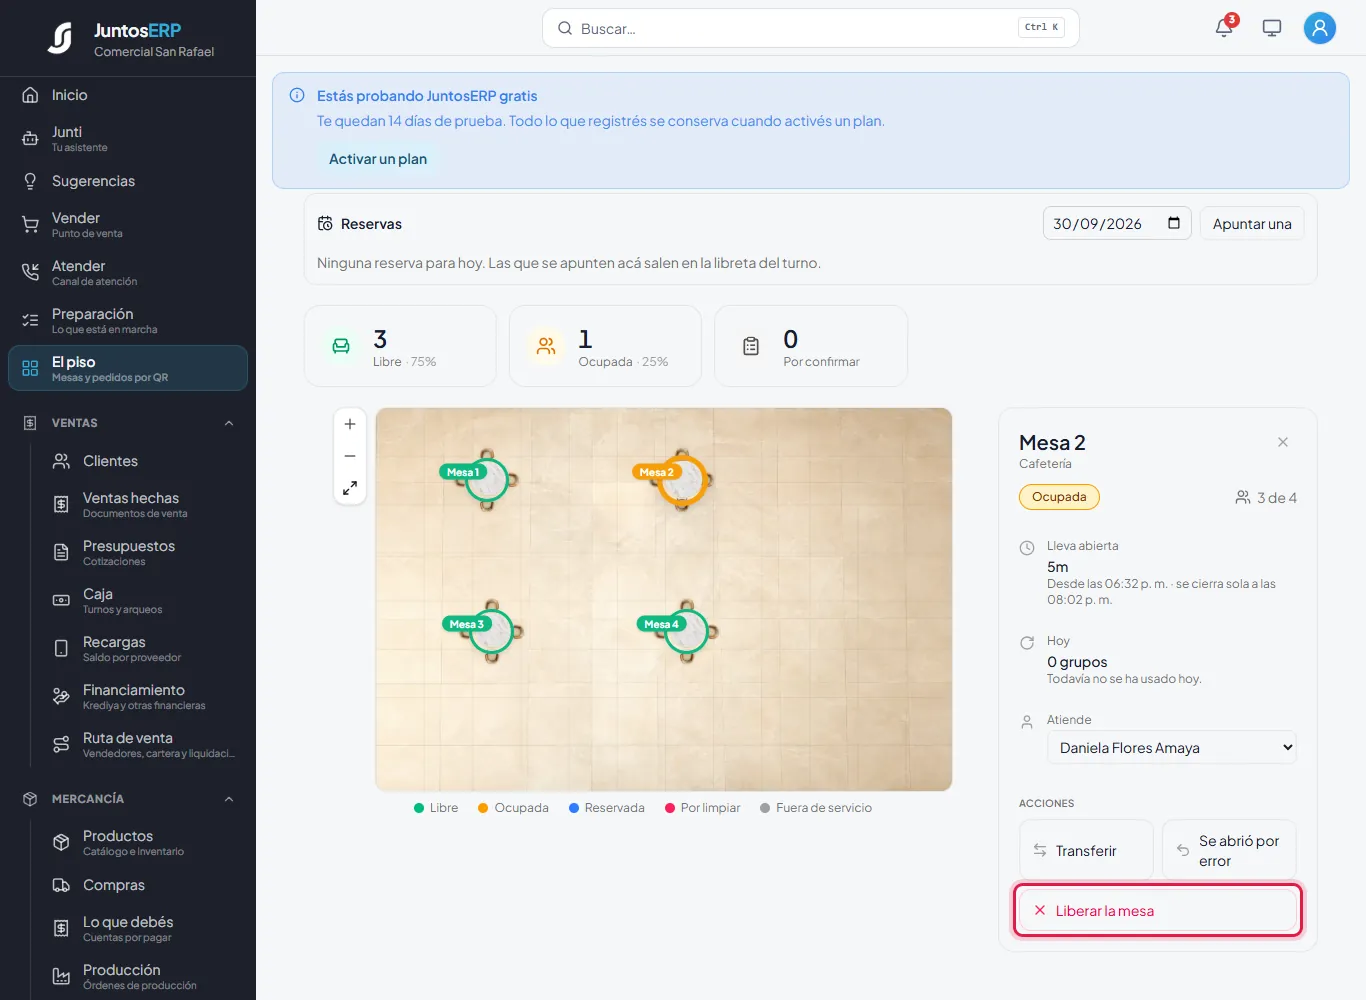Open Presupuestos cotizaciones
Viewport: 1366px width, 1000px height.
click(x=142, y=552)
